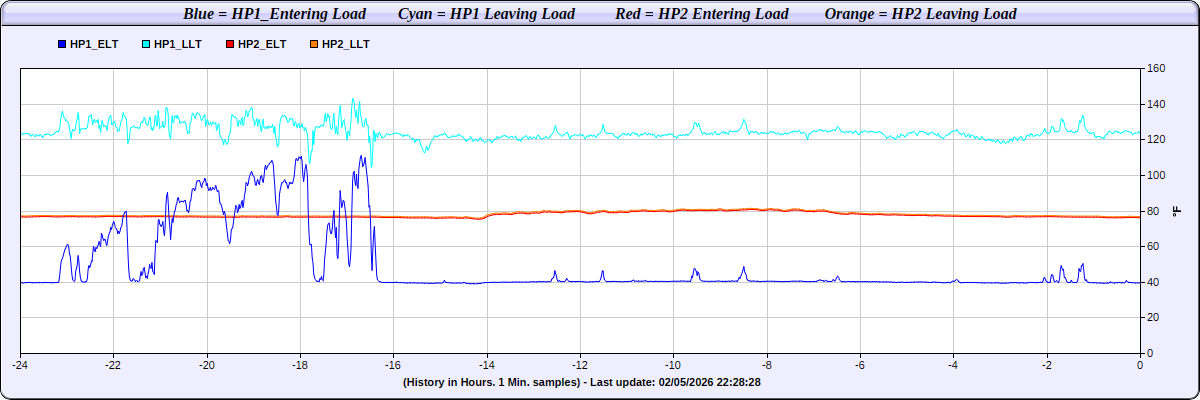The height and width of the screenshot is (400, 1200).
Task: Toggle the HP2_ELT series label in legend
Action: click(x=262, y=45)
